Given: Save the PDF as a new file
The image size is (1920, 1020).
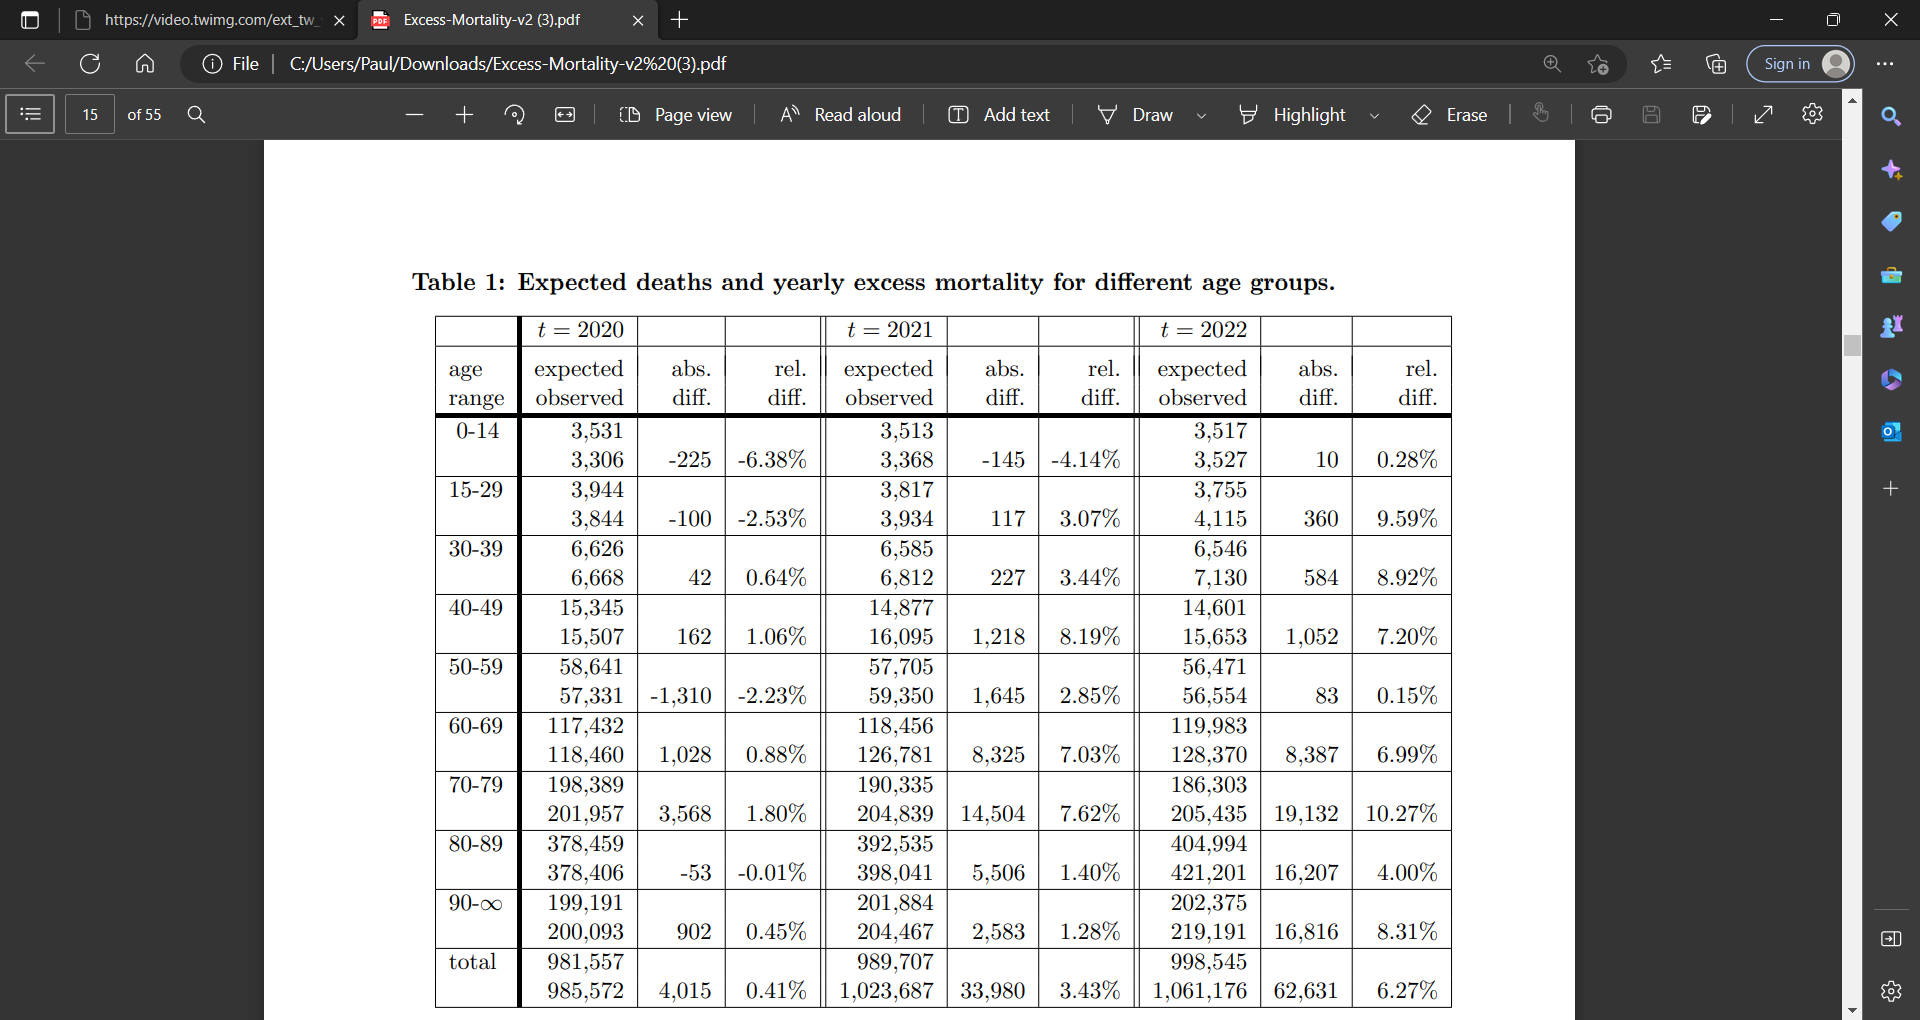Looking at the screenshot, I should (x=1701, y=114).
